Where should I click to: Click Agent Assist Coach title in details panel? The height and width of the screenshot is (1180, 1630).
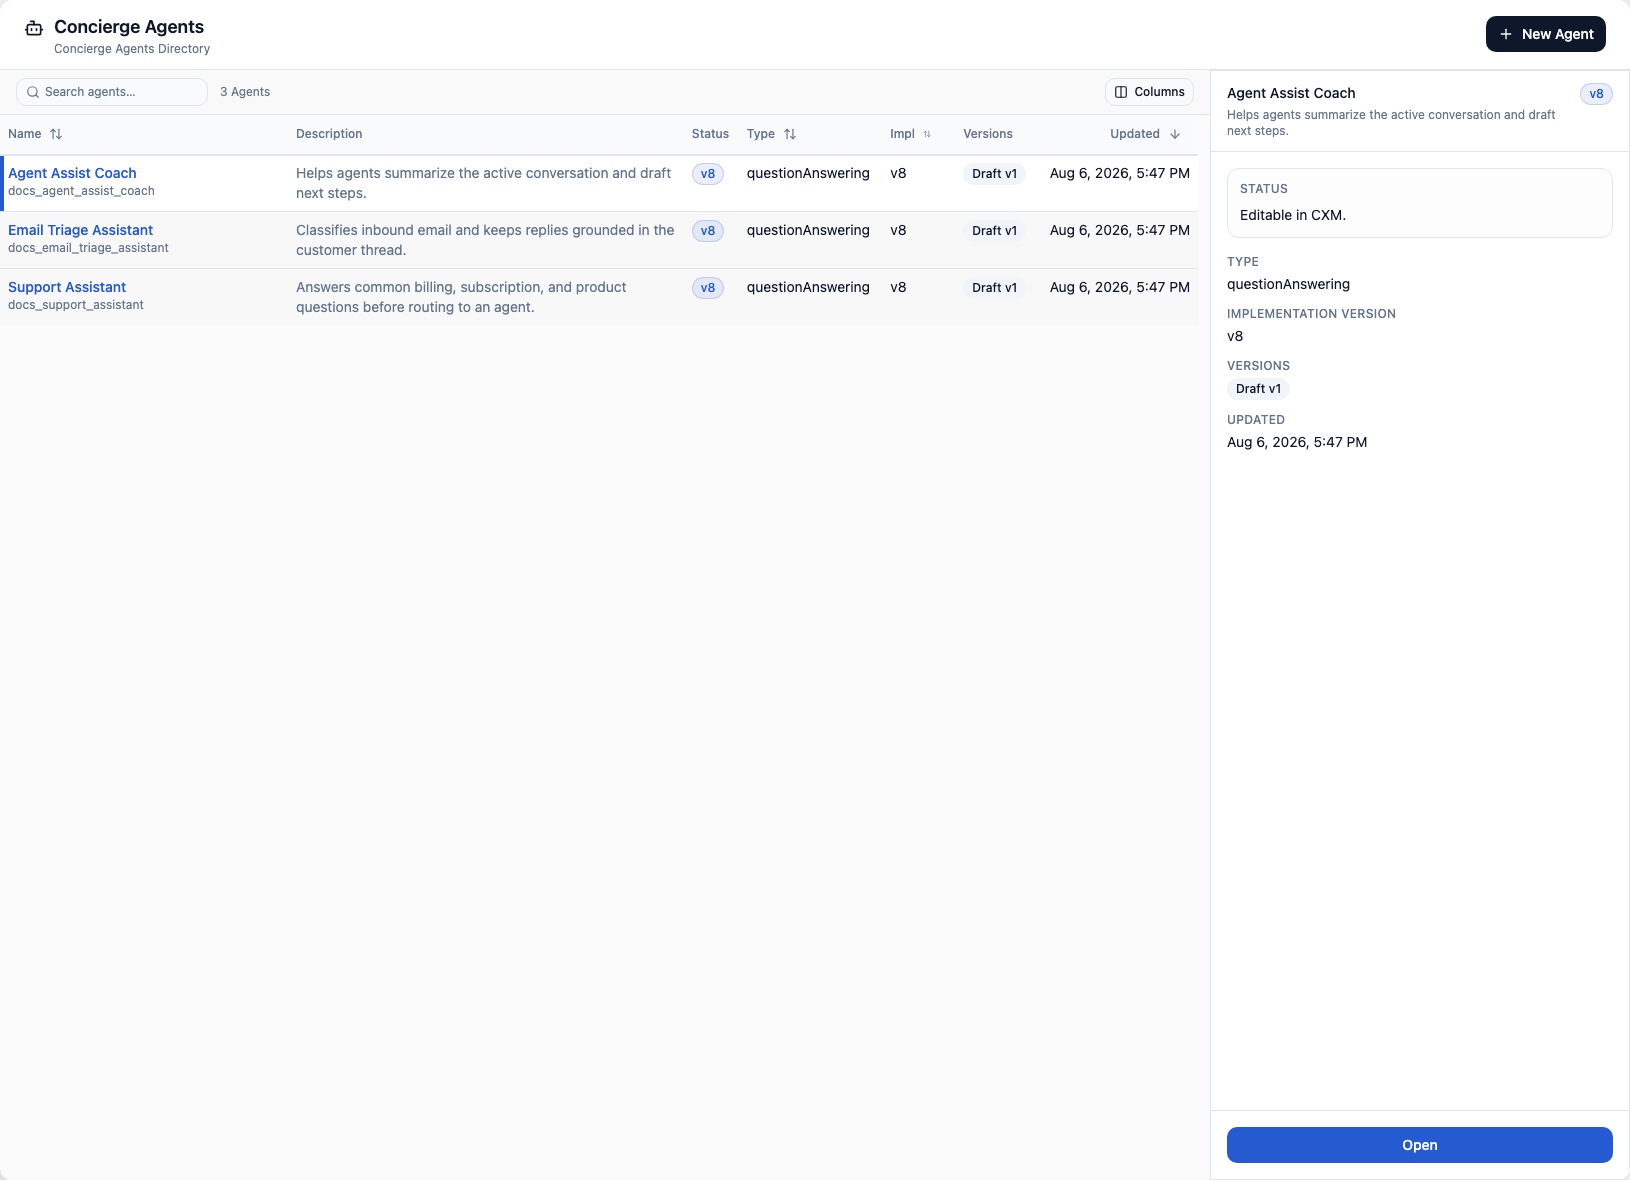pyautogui.click(x=1291, y=93)
